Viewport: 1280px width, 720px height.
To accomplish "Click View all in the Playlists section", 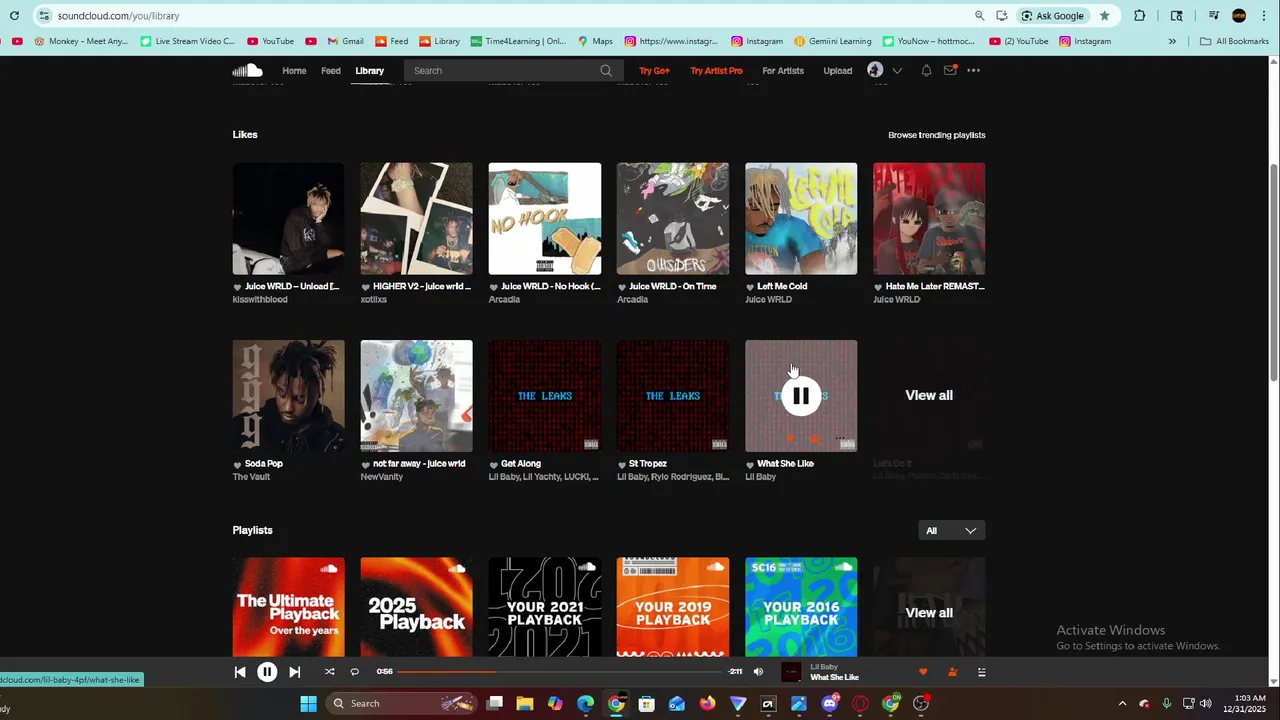I will pos(929,613).
